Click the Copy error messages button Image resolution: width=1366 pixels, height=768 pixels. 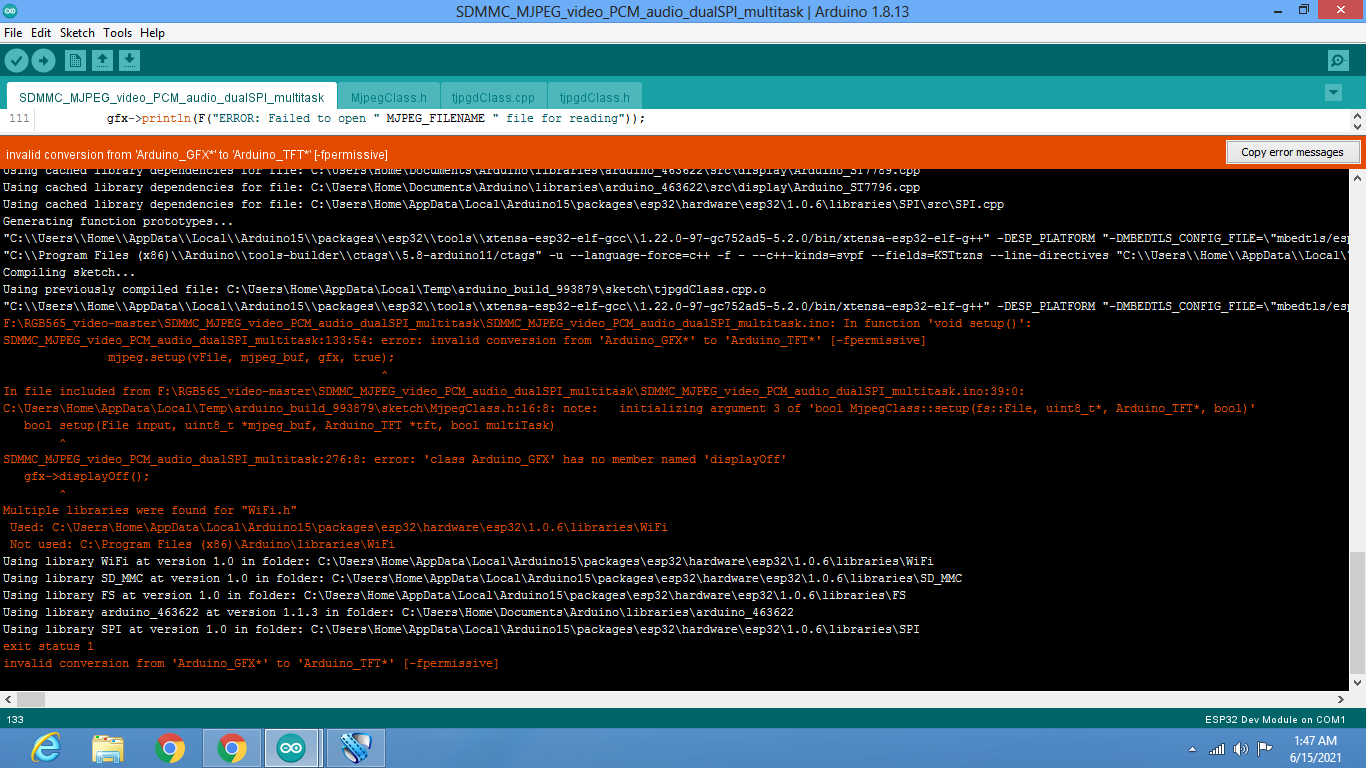[1293, 151]
